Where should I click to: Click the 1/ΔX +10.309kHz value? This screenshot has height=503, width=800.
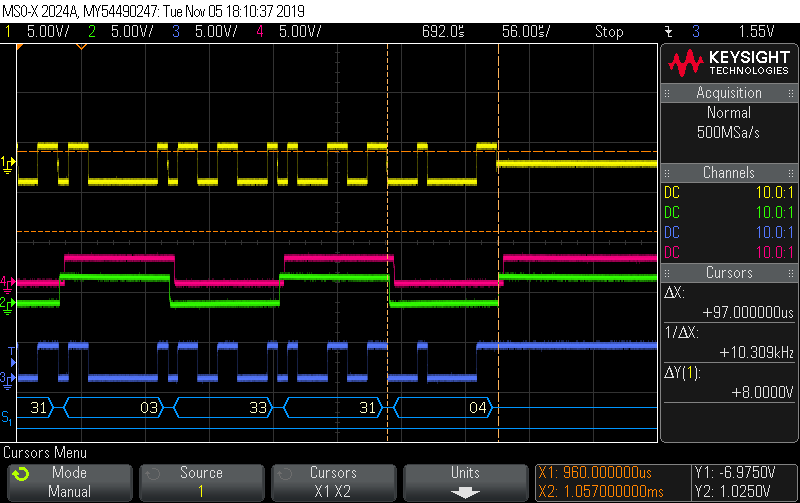click(756, 352)
